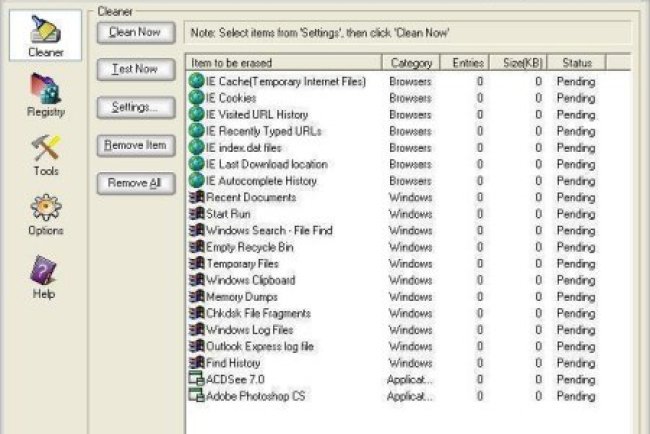
Task: Select the Empty Recycle Bin text
Action: pos(250,247)
